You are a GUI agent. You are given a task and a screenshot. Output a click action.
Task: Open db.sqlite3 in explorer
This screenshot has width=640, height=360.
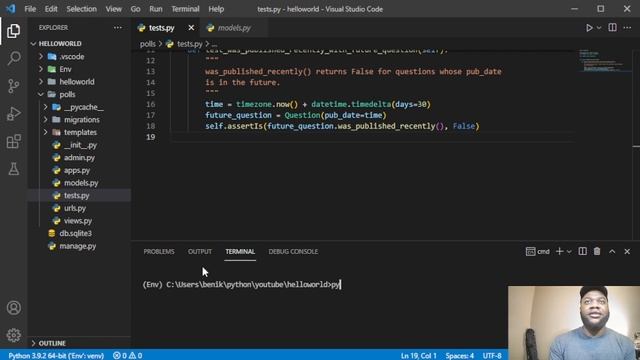point(76,233)
